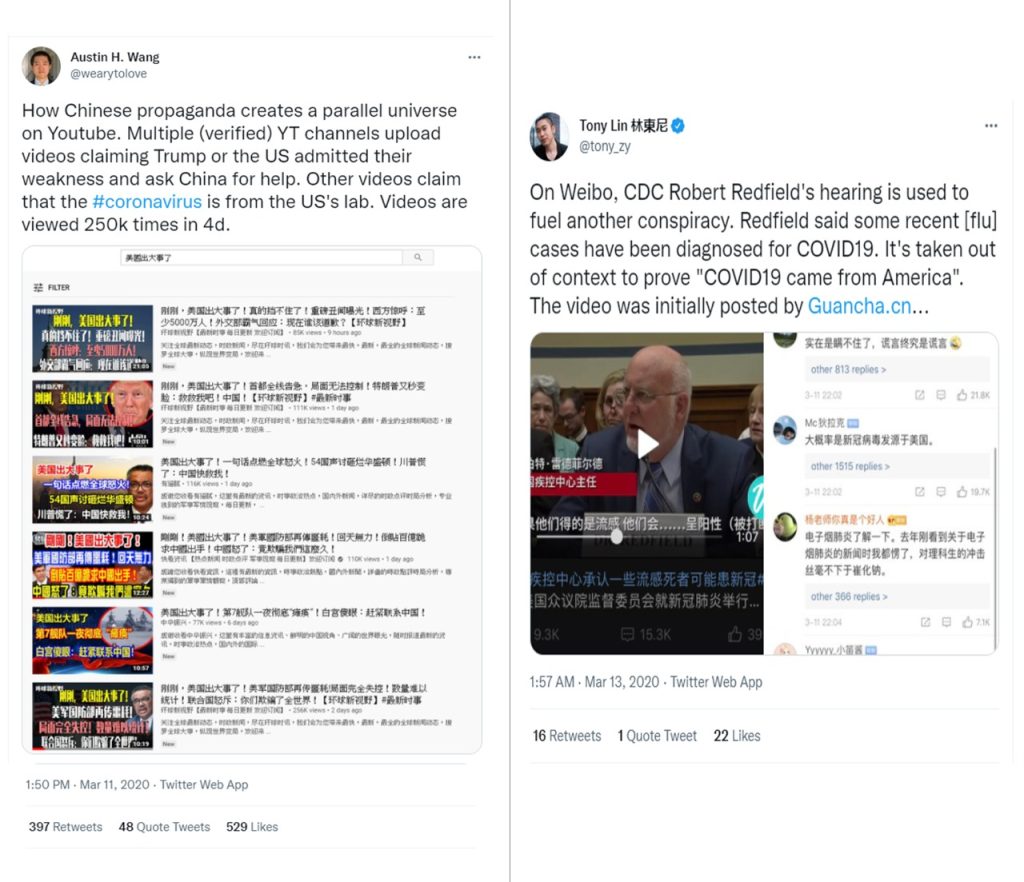The image size is (1024, 882).
Task: View the 397 Retweets list
Action: (65, 827)
